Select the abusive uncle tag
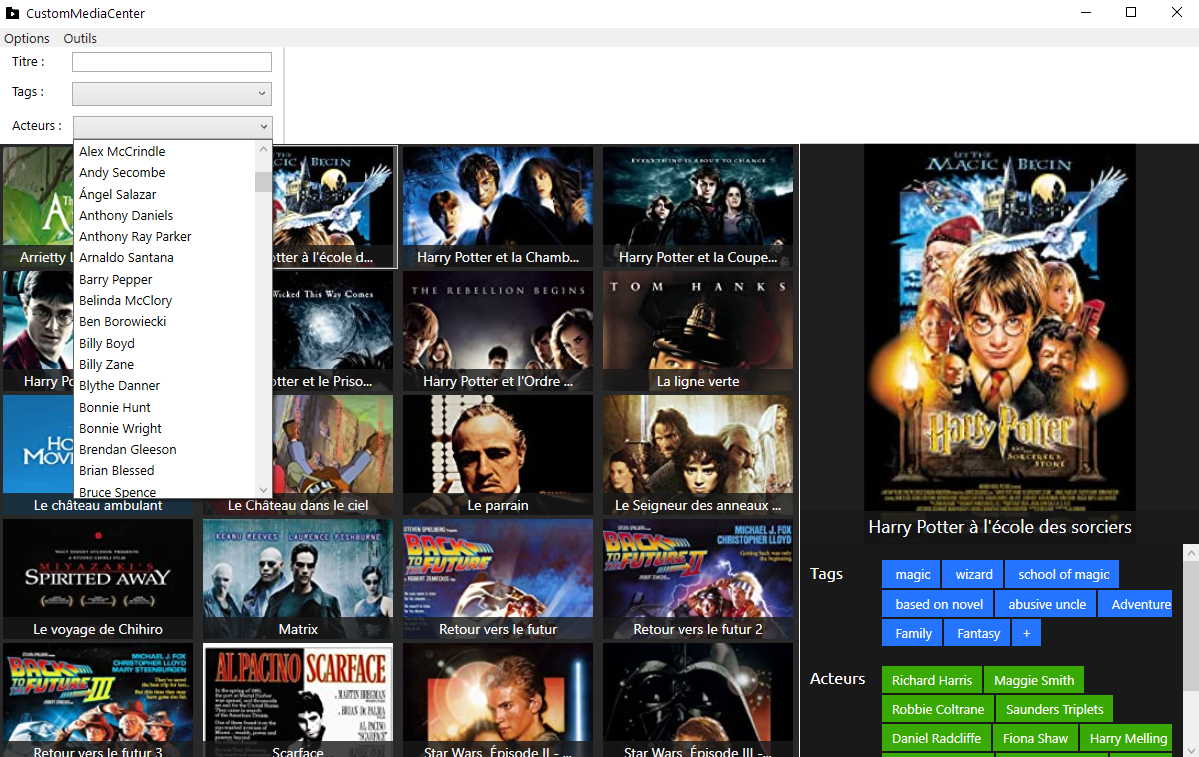 click(x=1047, y=604)
